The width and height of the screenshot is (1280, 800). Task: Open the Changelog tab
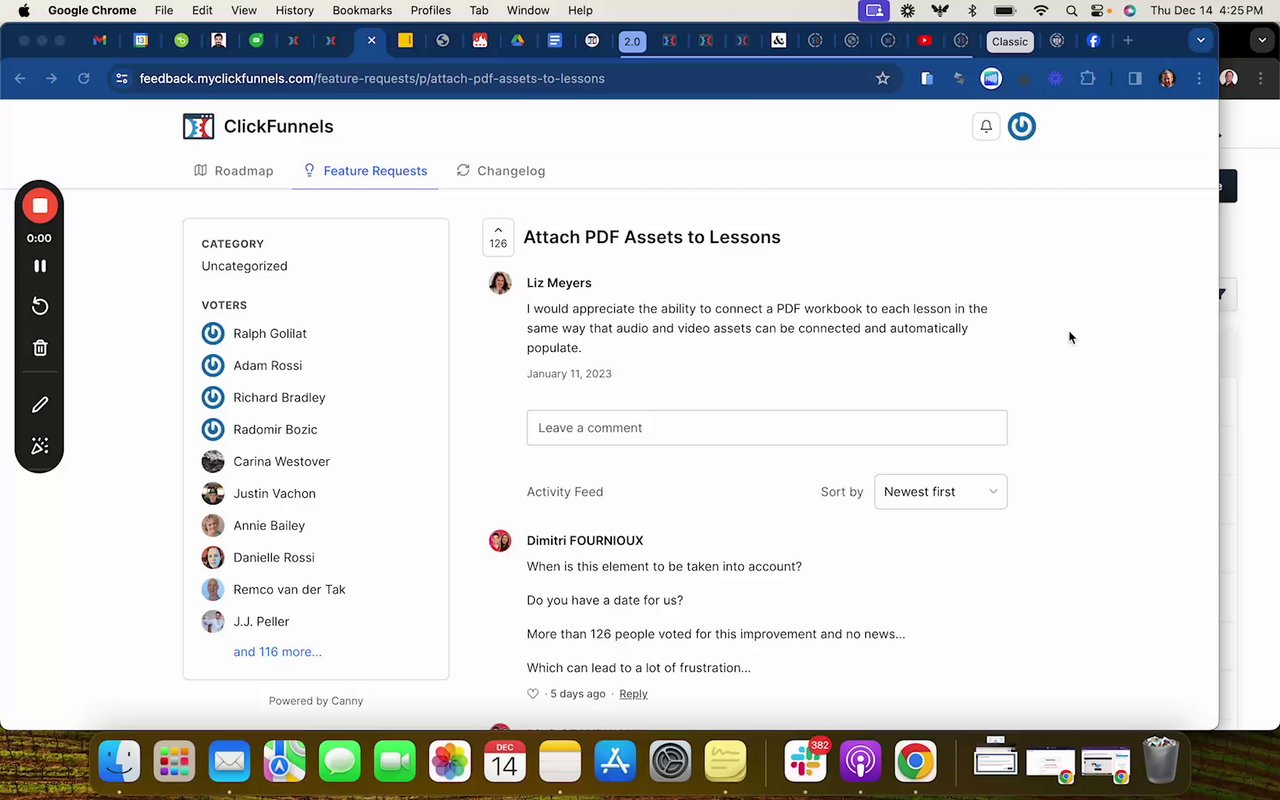[x=501, y=171]
